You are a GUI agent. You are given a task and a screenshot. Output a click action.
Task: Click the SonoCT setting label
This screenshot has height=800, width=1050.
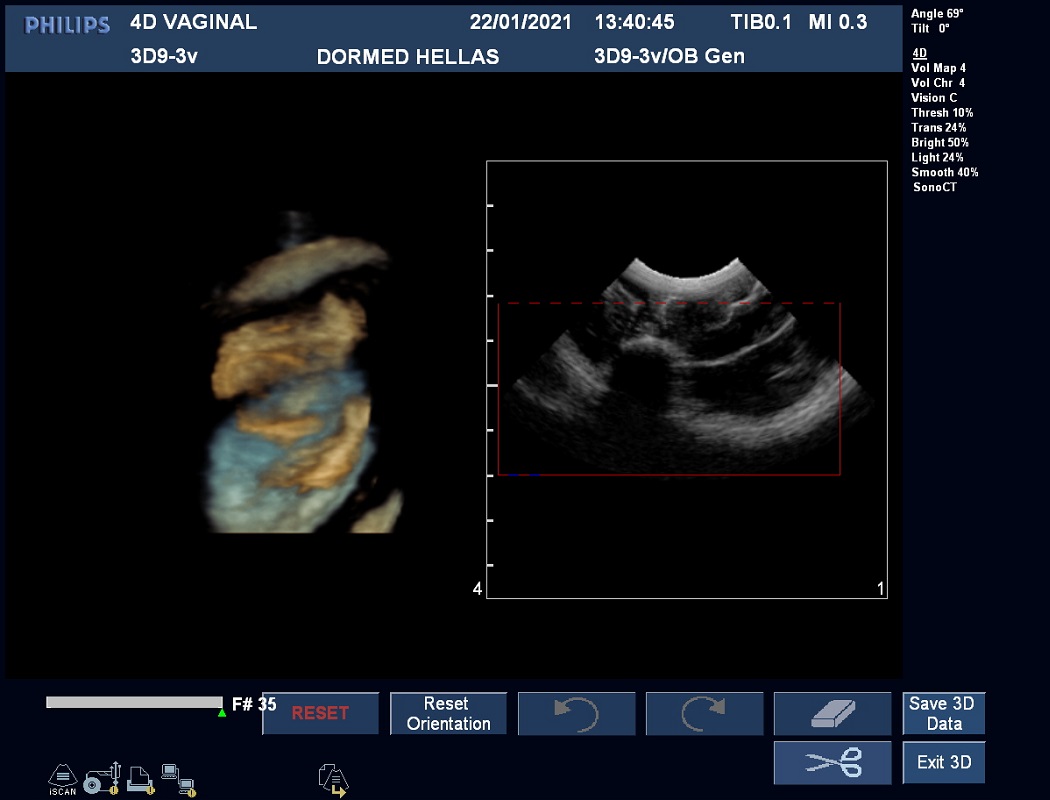point(934,188)
